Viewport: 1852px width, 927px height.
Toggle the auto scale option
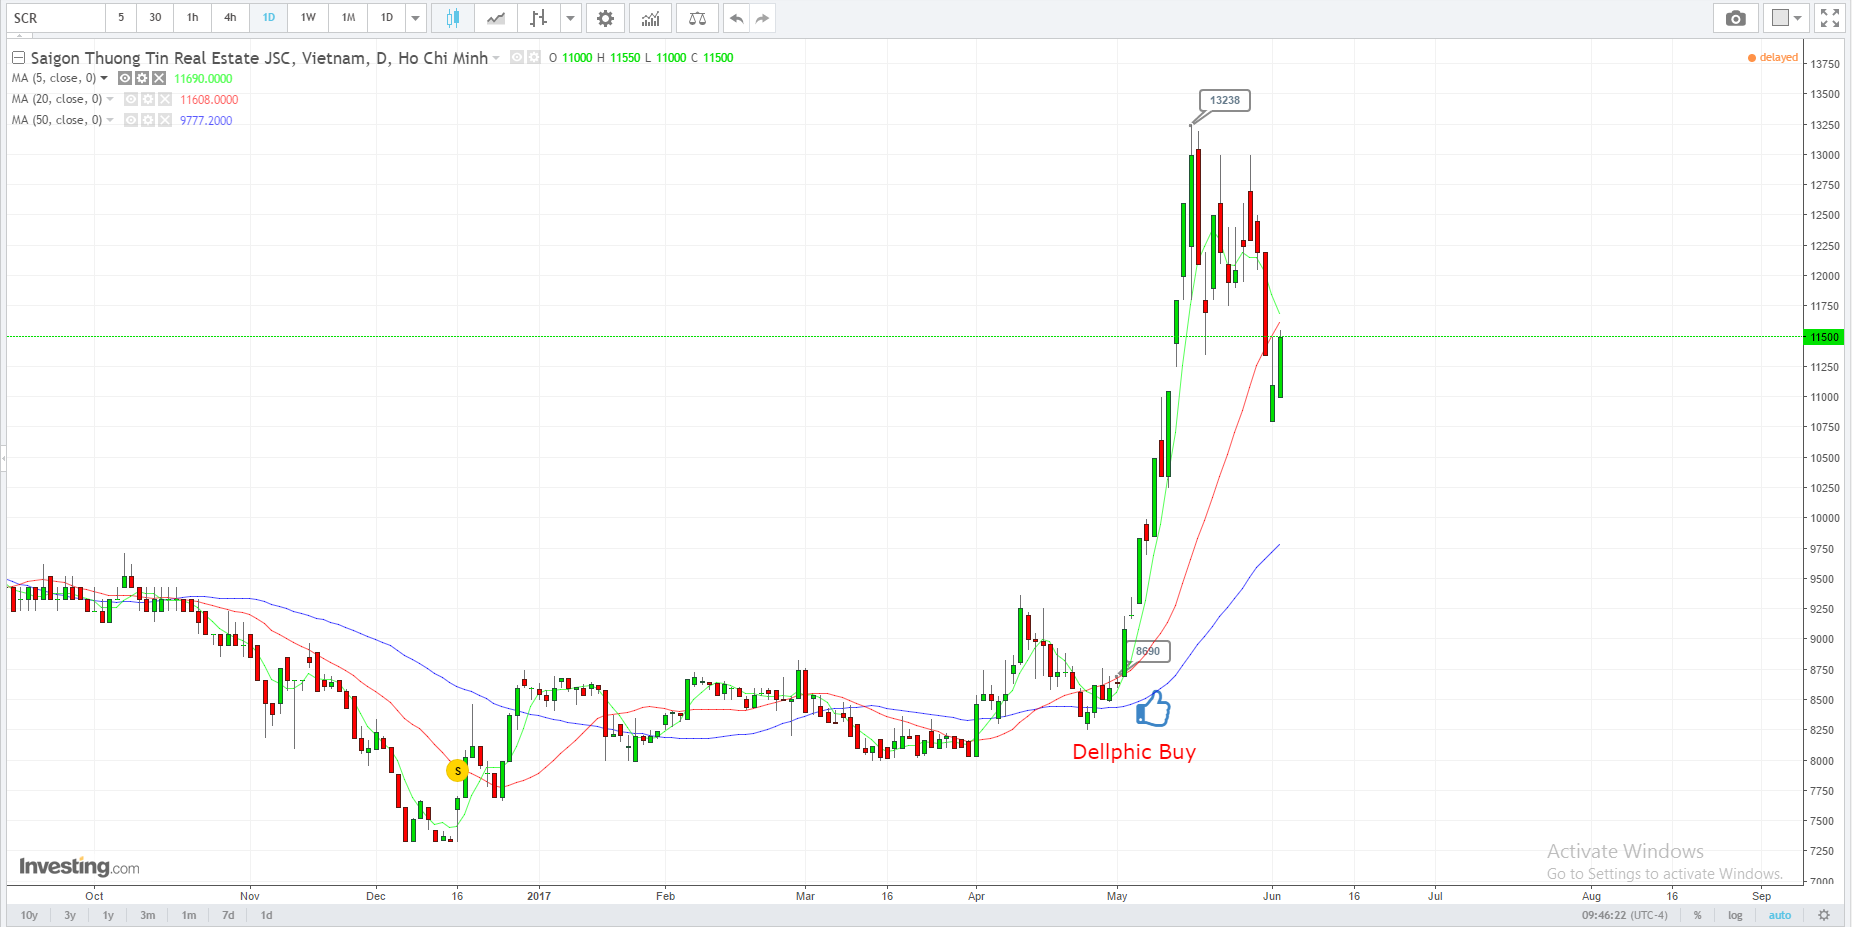1780,915
